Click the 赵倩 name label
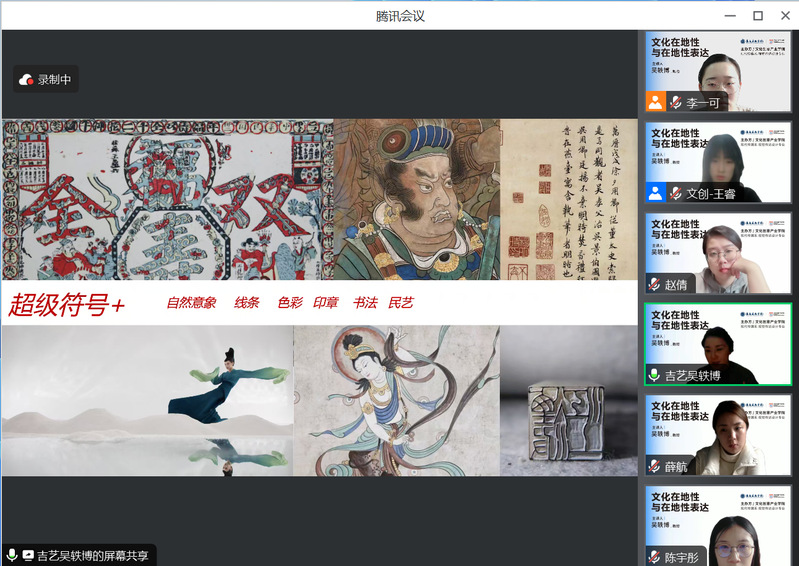799x566 pixels. click(676, 285)
